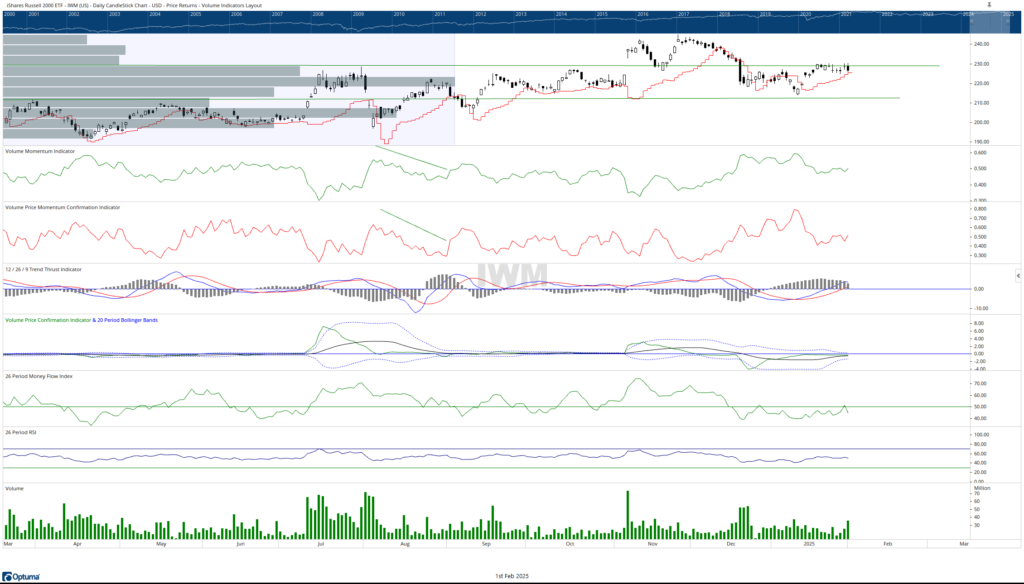Select the Volume Momentum Indicator label
Viewport: 1024px width, 584px height.
coord(40,151)
